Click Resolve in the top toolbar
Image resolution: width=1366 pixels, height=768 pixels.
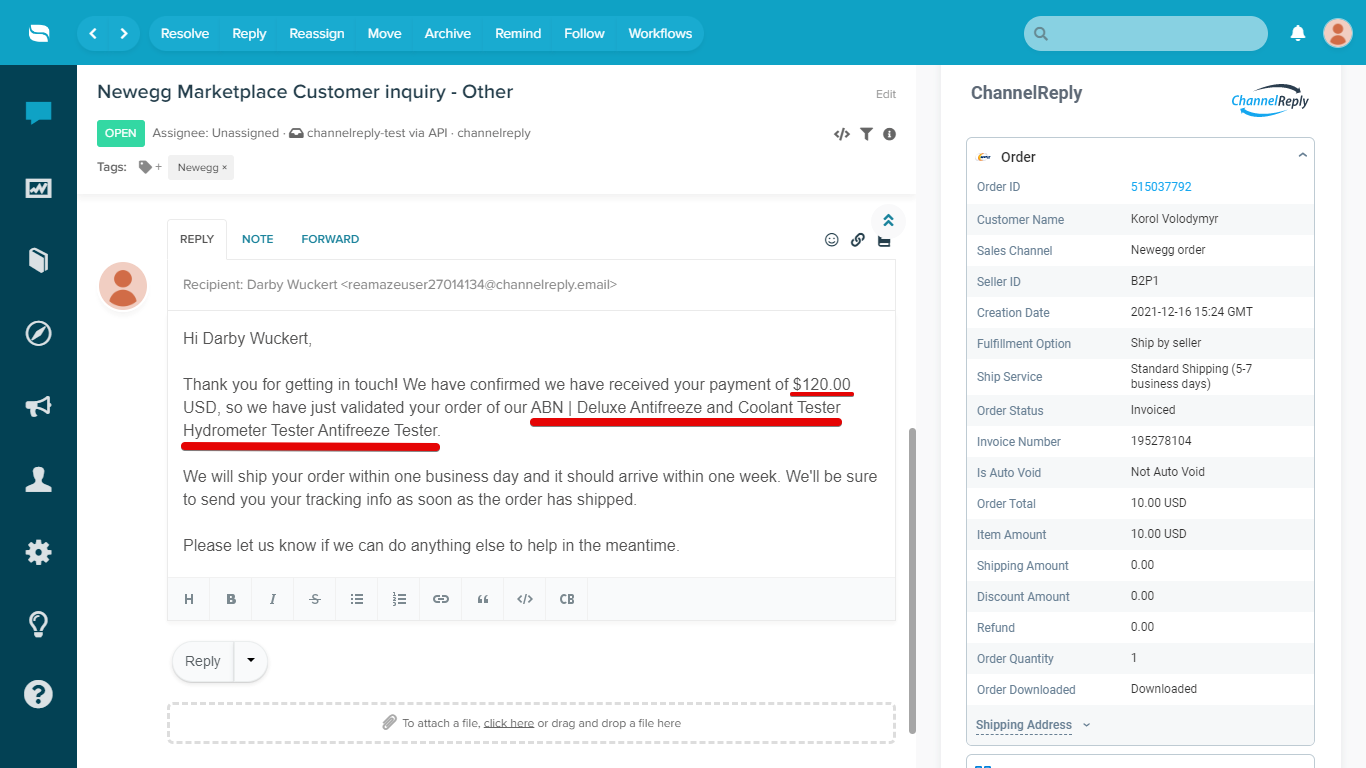tap(185, 33)
